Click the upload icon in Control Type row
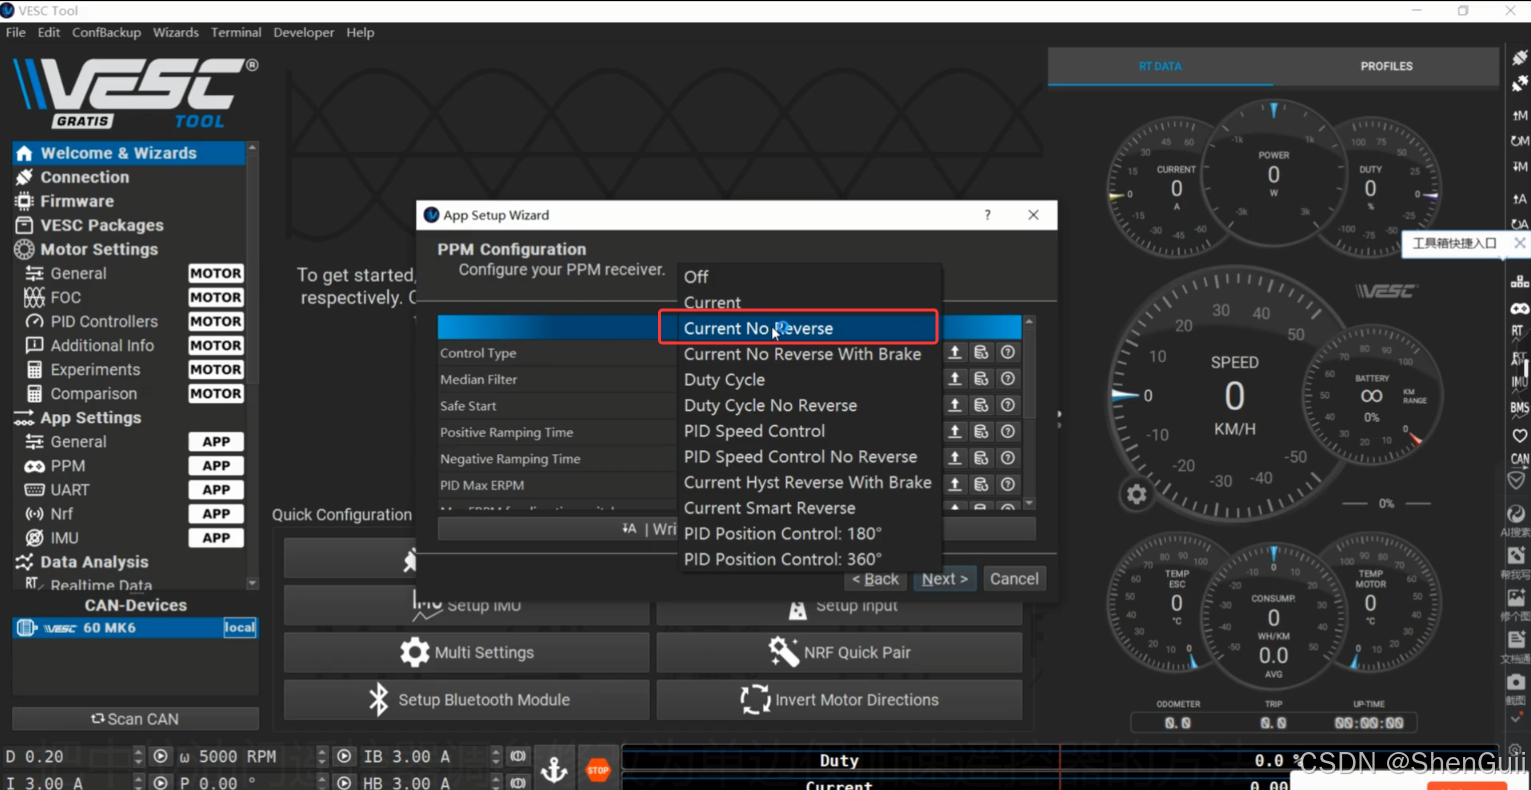The height and width of the screenshot is (790, 1531). (955, 352)
